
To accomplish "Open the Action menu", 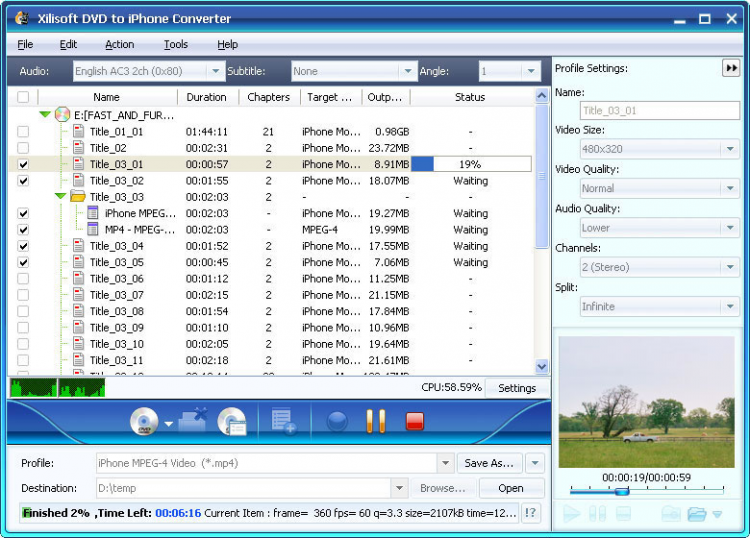I will coord(119,44).
